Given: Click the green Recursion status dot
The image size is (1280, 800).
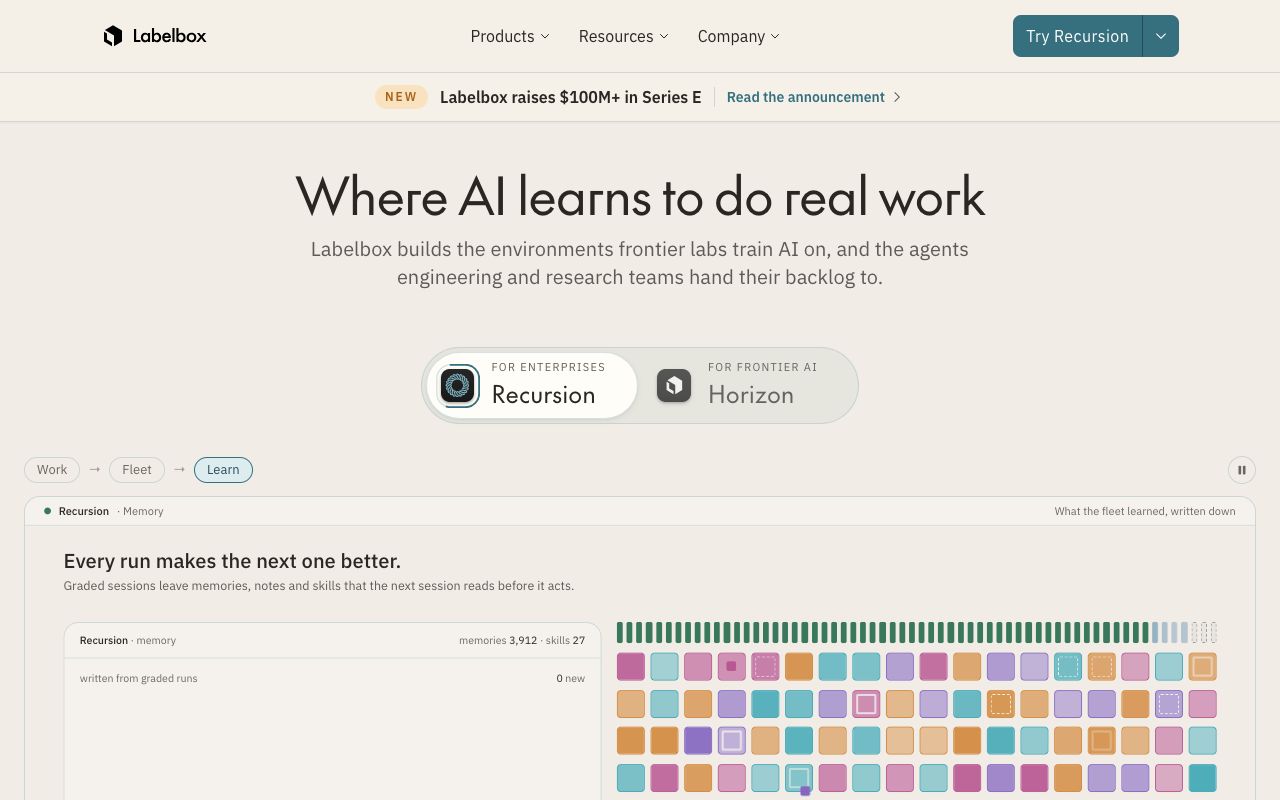Looking at the screenshot, I should [47, 511].
